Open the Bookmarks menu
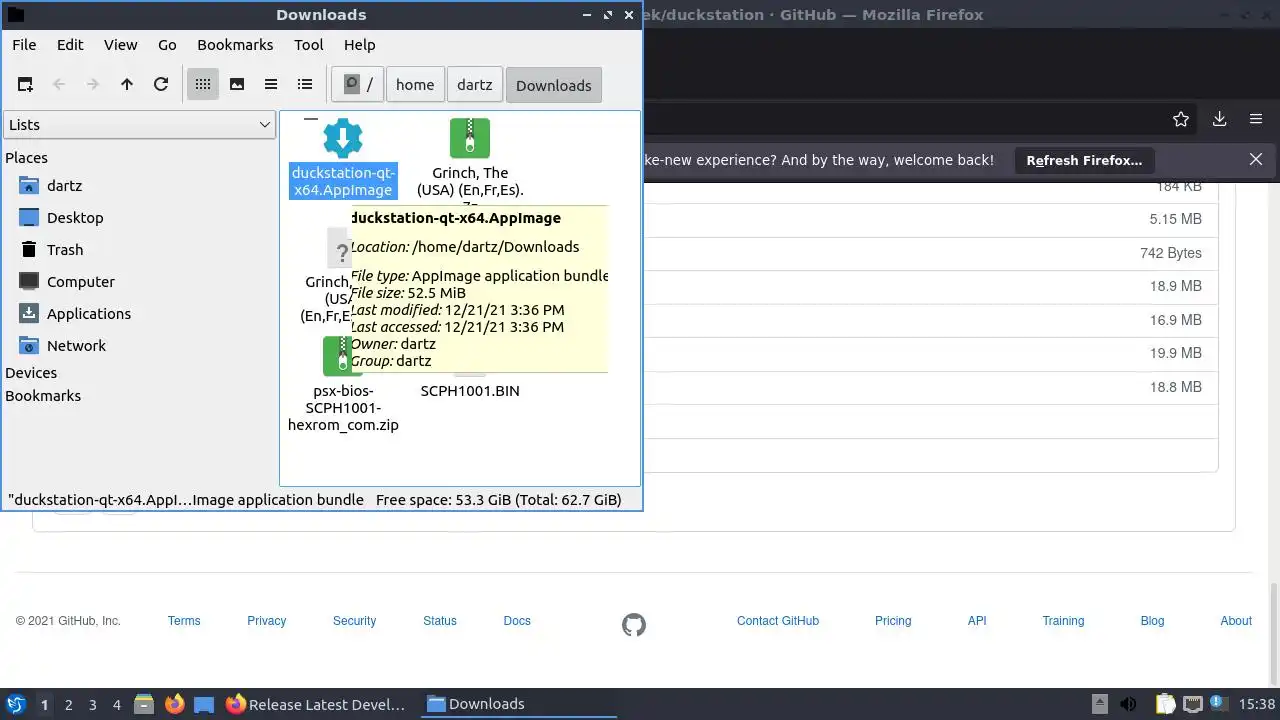Screen dimensions: 1280x720 click(x=235, y=45)
